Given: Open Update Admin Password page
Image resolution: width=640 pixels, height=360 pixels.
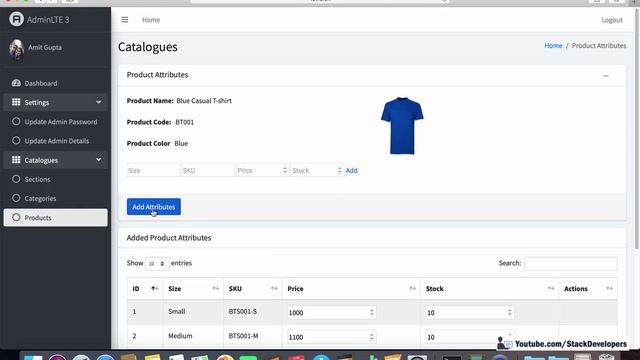Looking at the screenshot, I should click(56, 122).
